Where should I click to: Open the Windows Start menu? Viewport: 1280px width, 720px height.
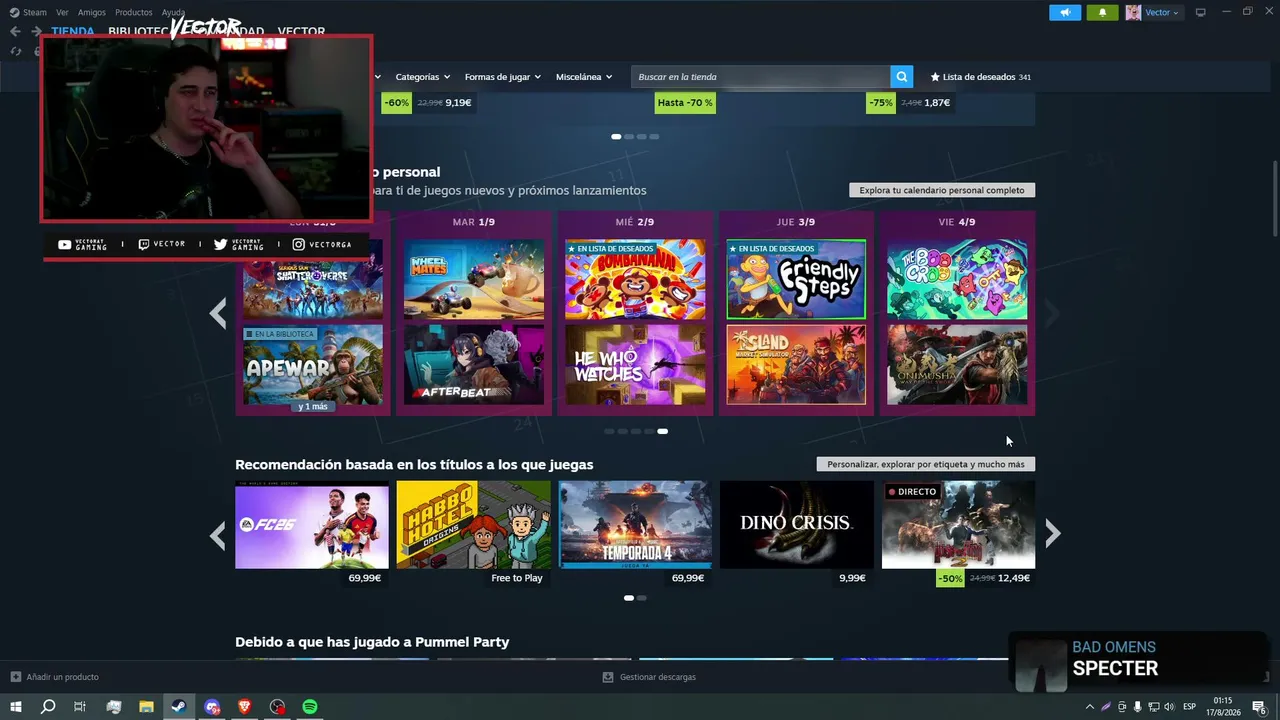point(15,707)
